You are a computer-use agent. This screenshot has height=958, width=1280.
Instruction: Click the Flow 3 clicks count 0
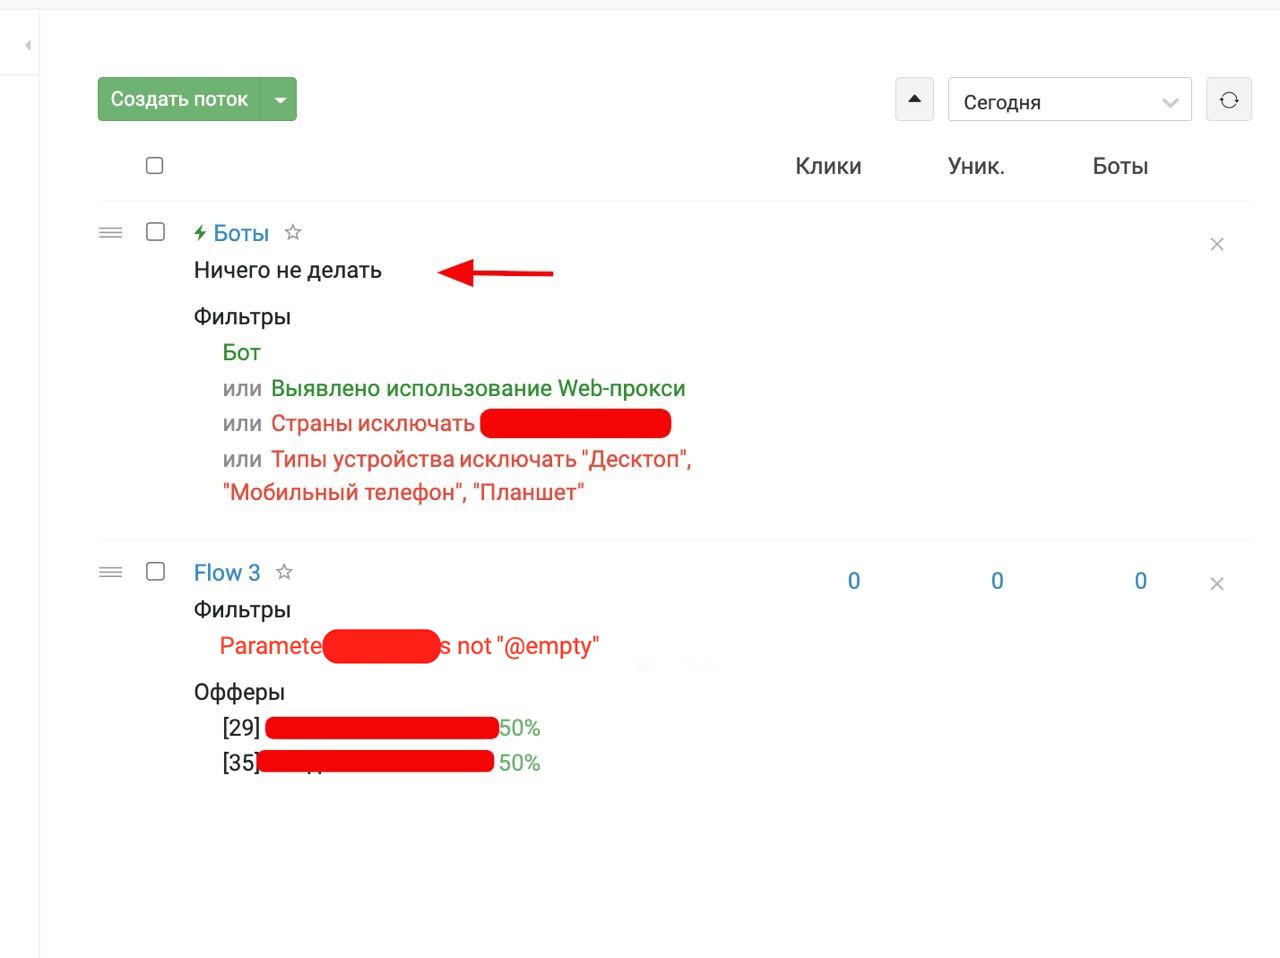click(854, 581)
